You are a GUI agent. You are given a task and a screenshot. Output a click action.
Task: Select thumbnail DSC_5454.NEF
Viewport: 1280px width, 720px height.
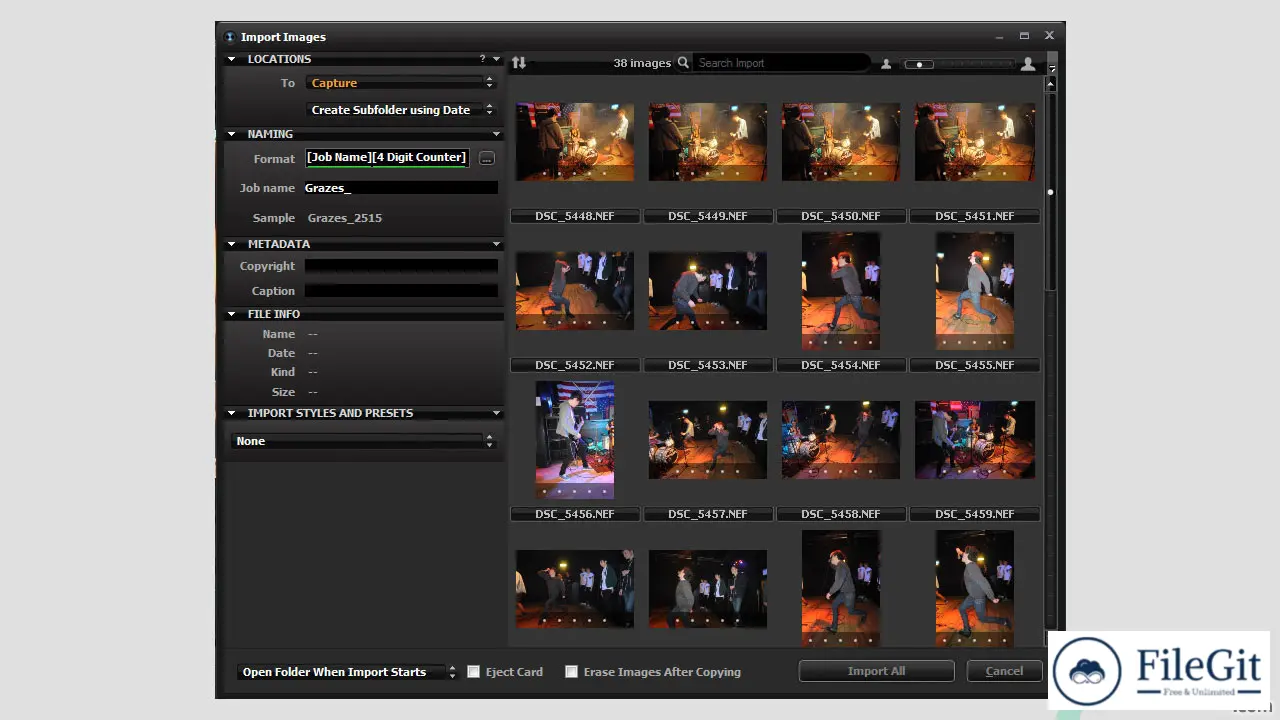coord(841,291)
